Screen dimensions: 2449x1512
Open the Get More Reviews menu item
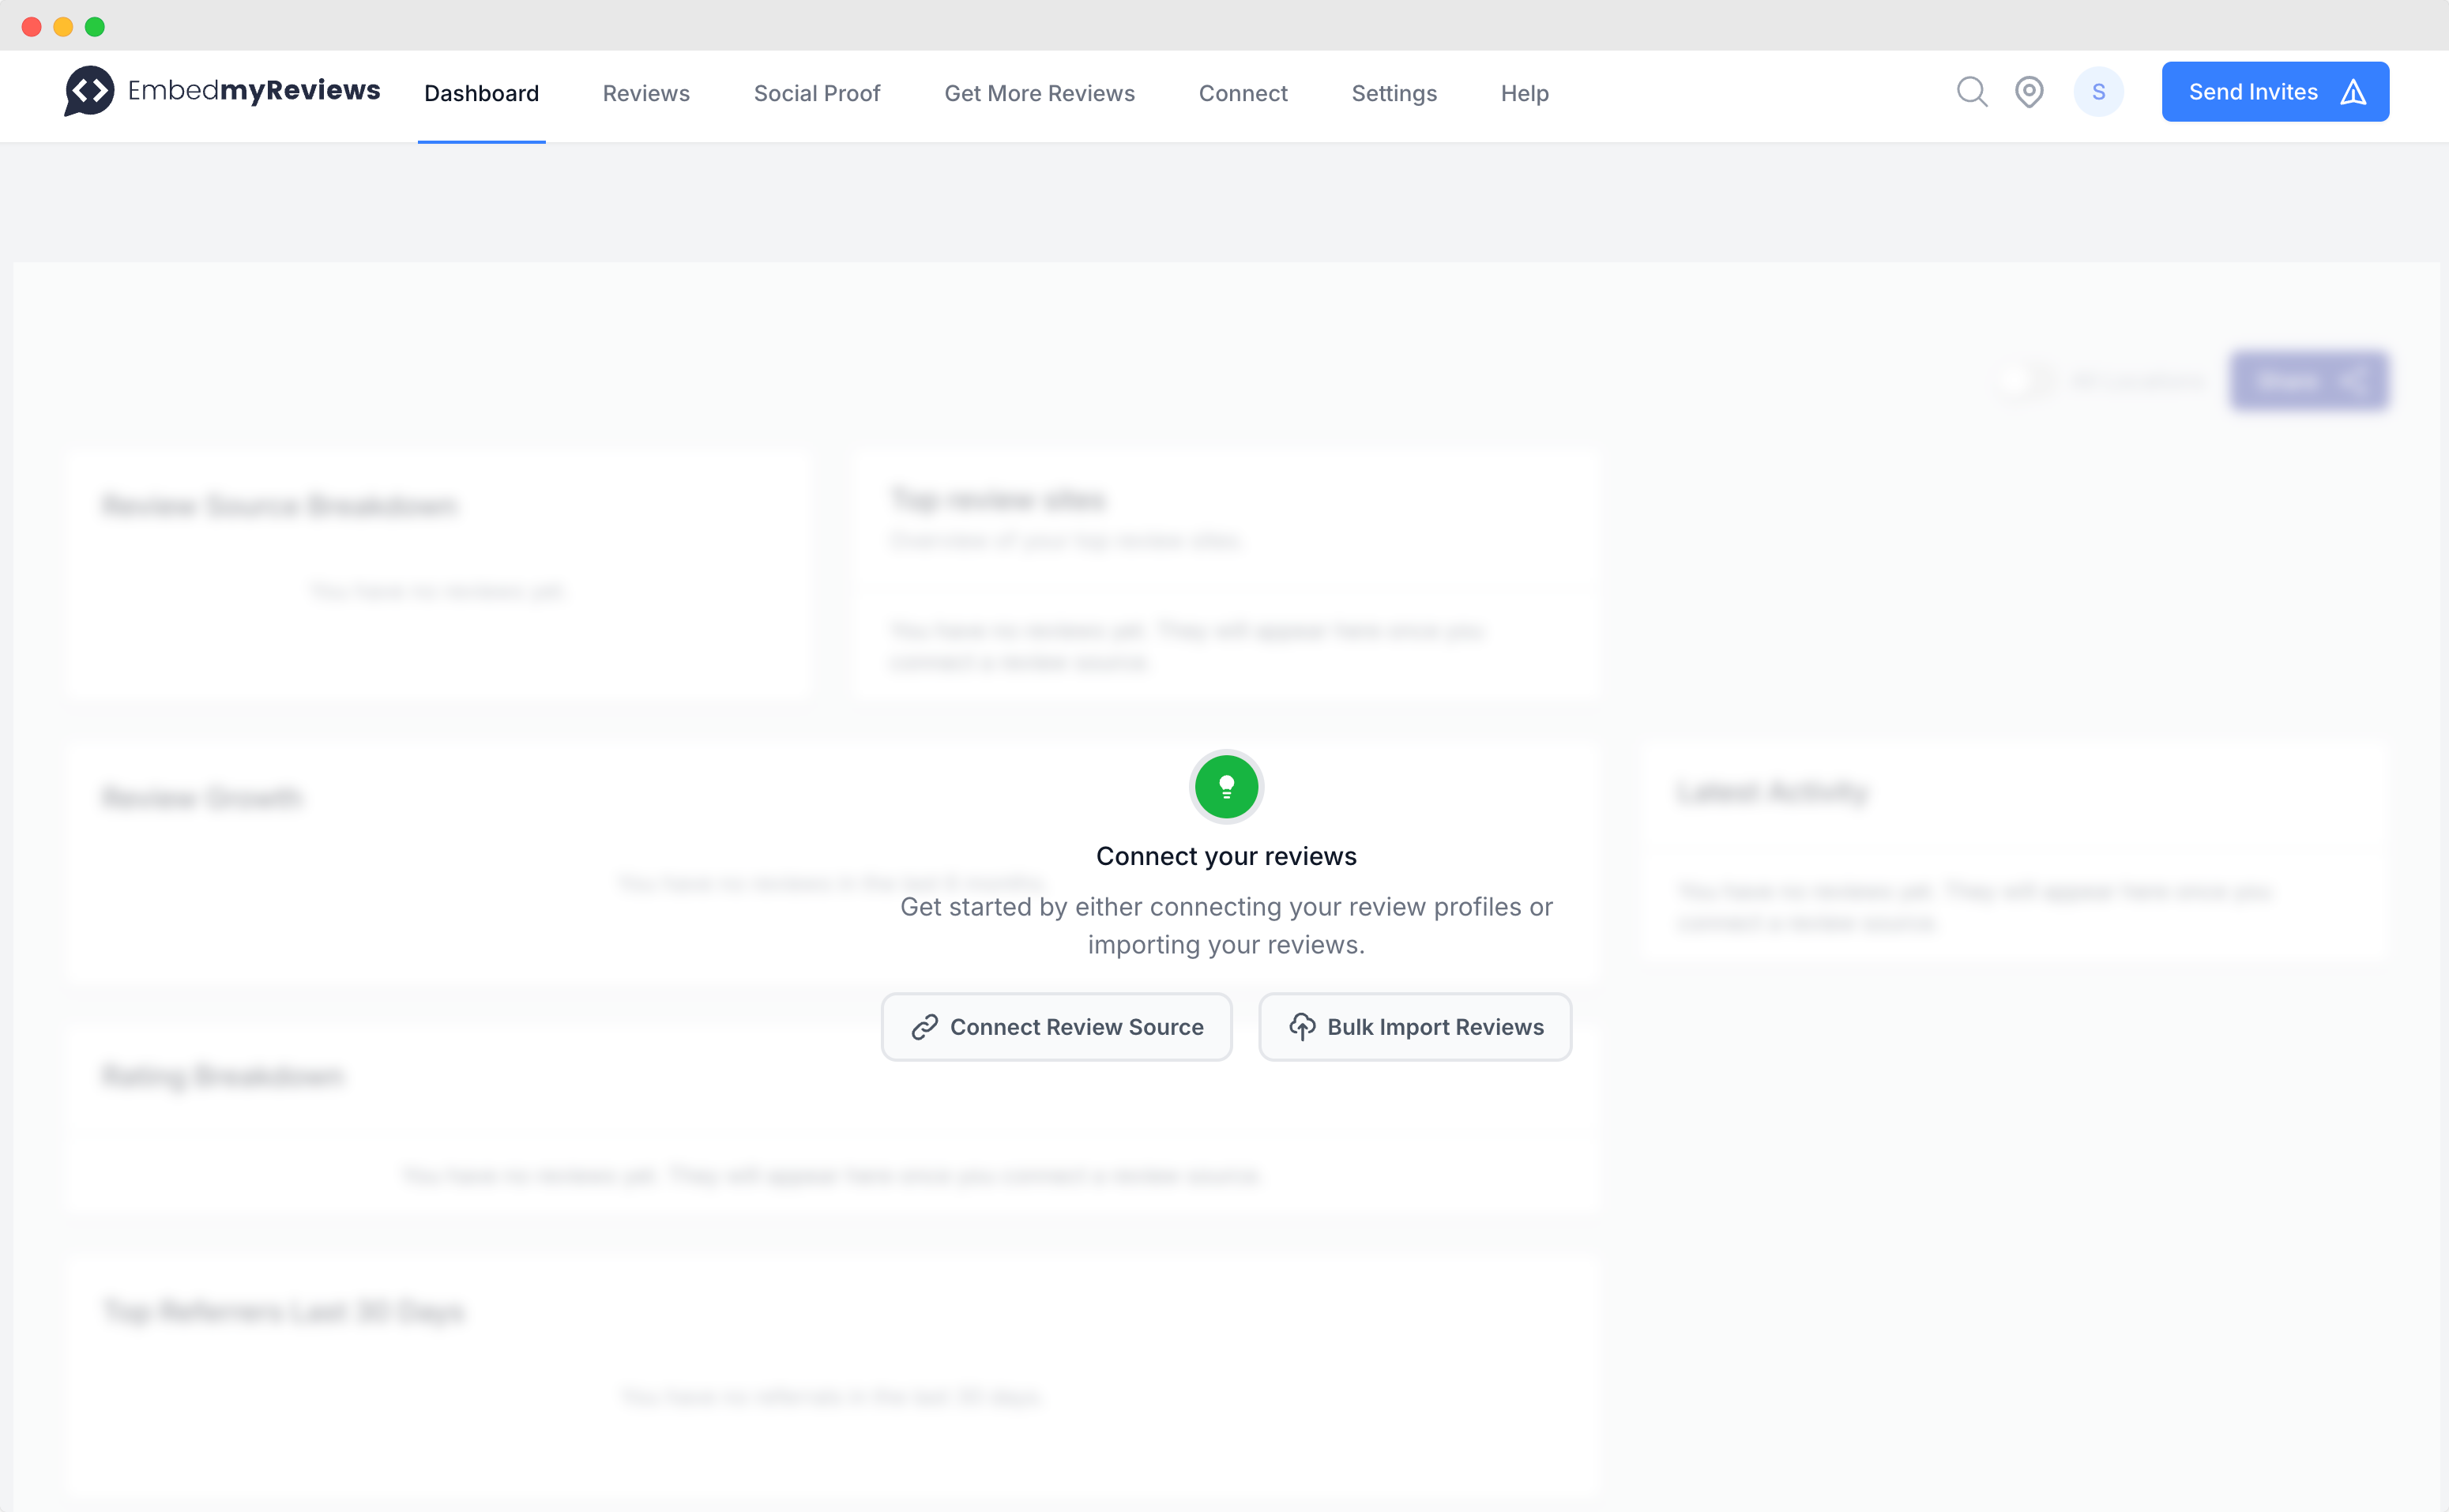click(1039, 93)
